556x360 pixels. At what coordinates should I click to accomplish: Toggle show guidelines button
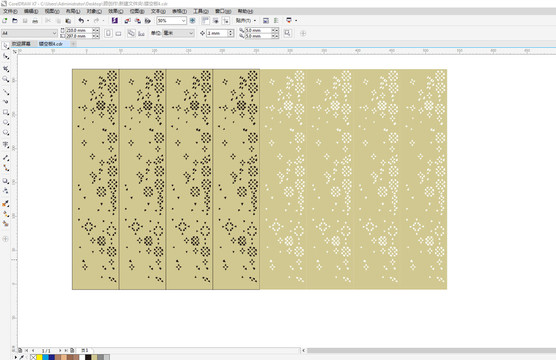pos(226,21)
